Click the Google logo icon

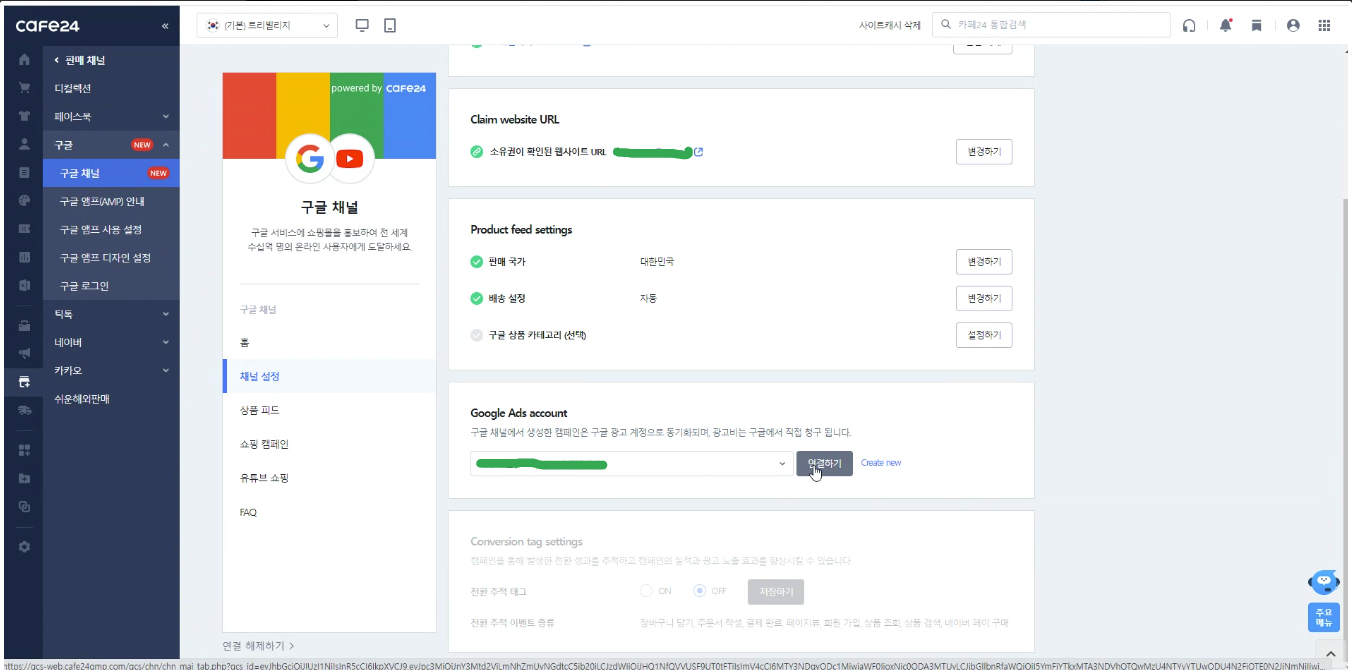point(310,158)
